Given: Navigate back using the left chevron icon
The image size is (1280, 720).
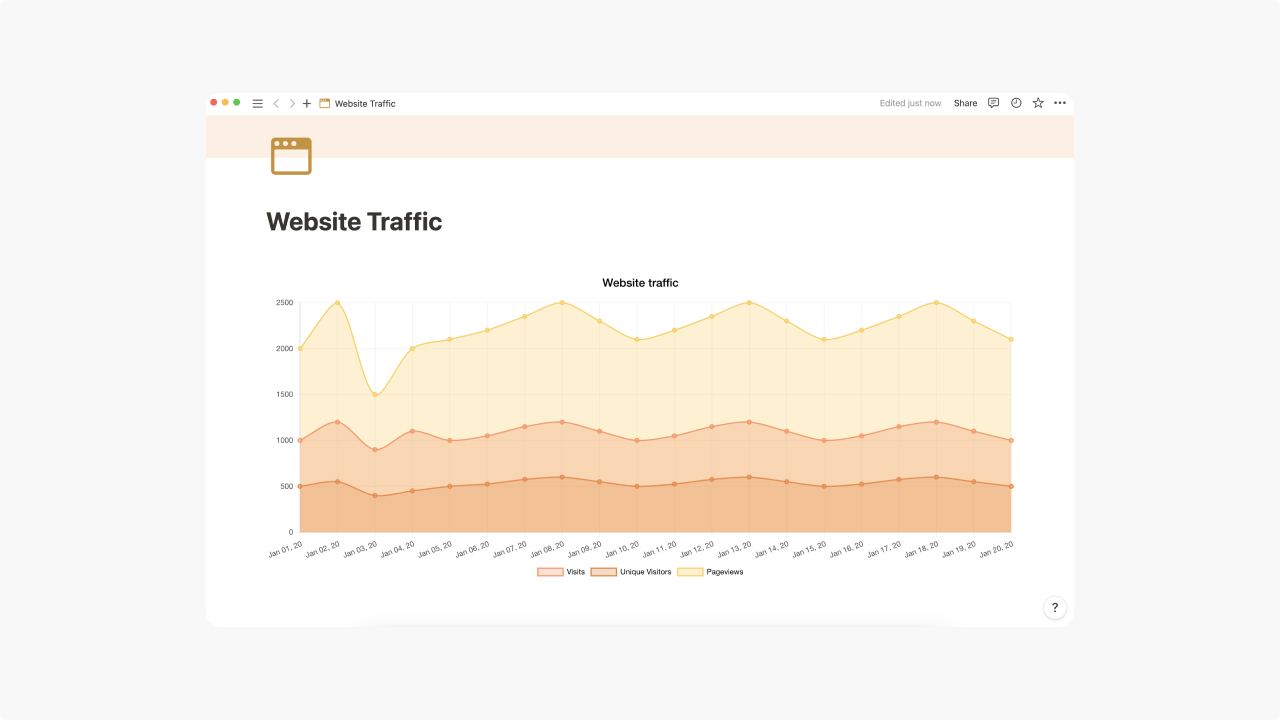Looking at the screenshot, I should click(276, 103).
